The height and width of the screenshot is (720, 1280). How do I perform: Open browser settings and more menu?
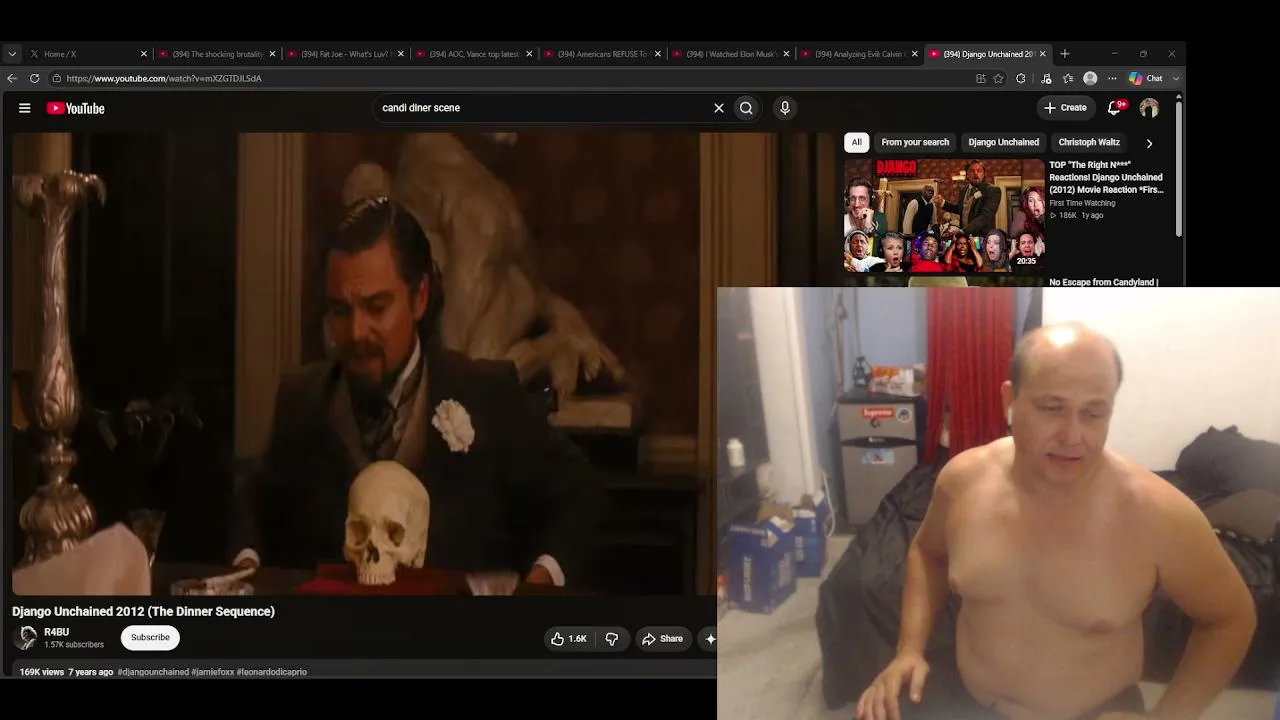tap(1112, 78)
